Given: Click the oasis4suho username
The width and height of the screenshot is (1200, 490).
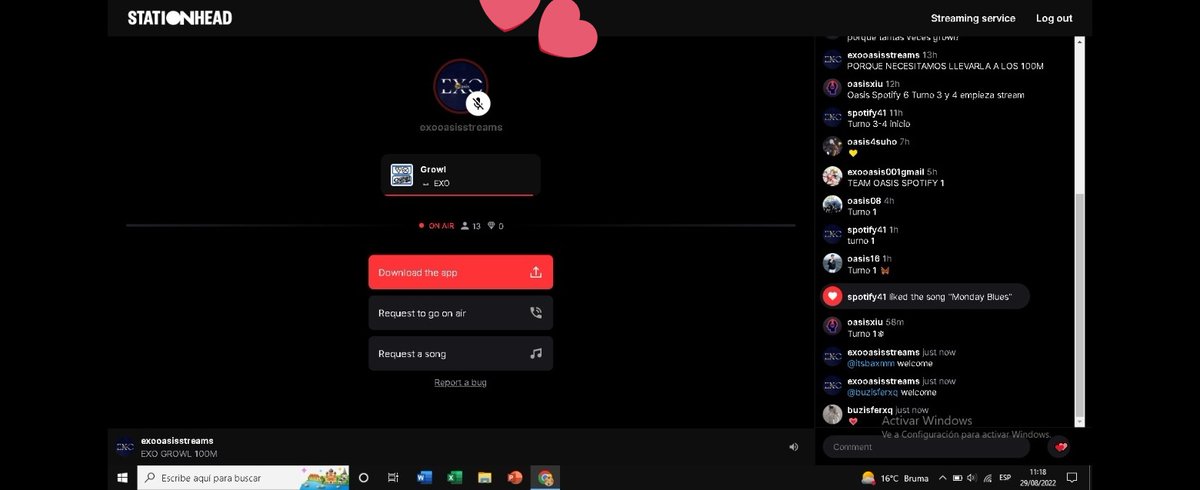Looking at the screenshot, I should (x=870, y=141).
